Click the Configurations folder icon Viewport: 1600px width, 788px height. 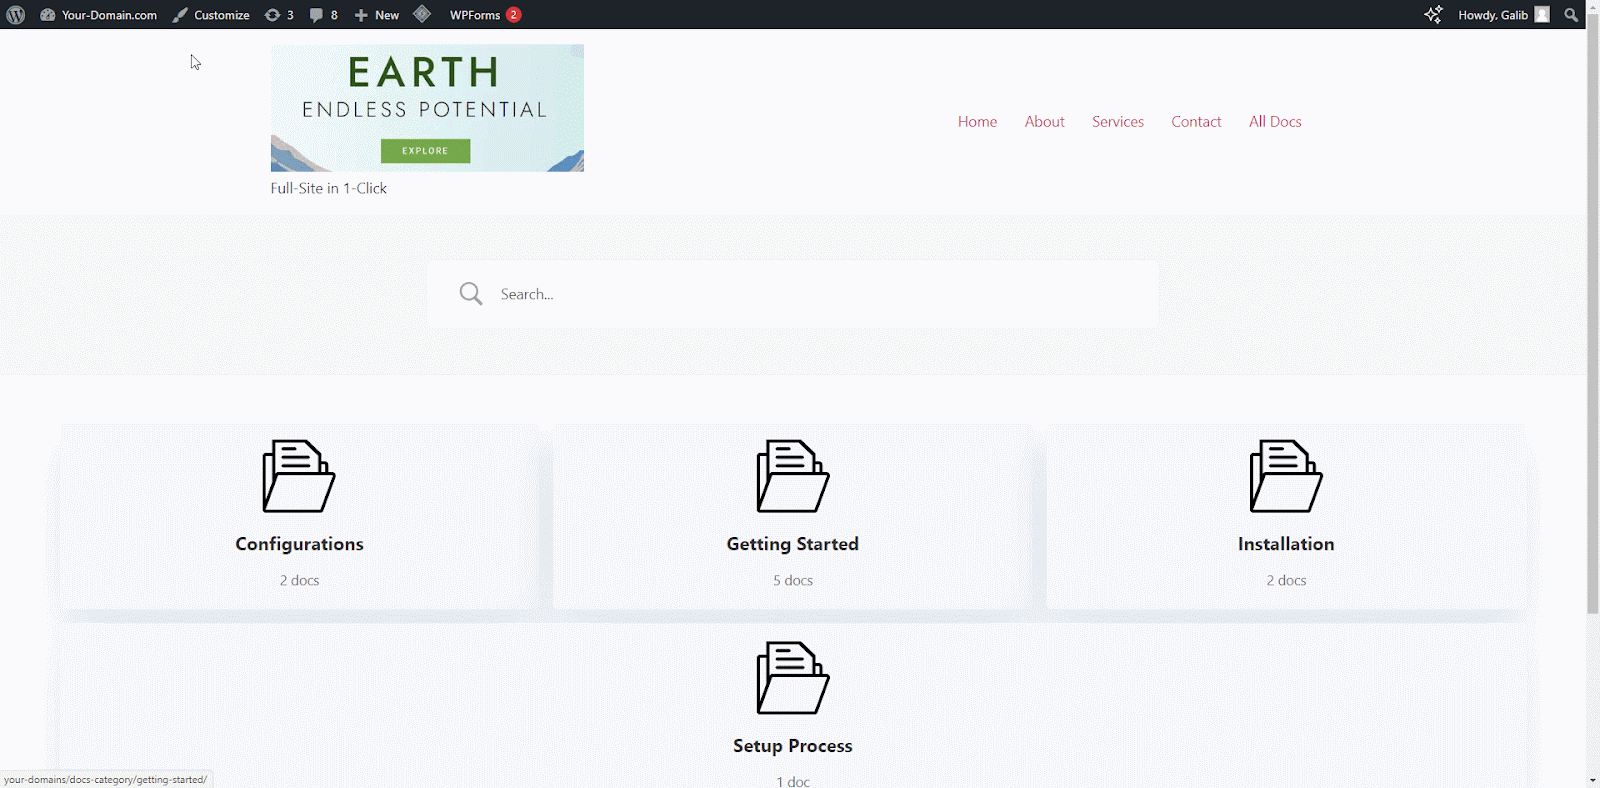[x=299, y=477]
